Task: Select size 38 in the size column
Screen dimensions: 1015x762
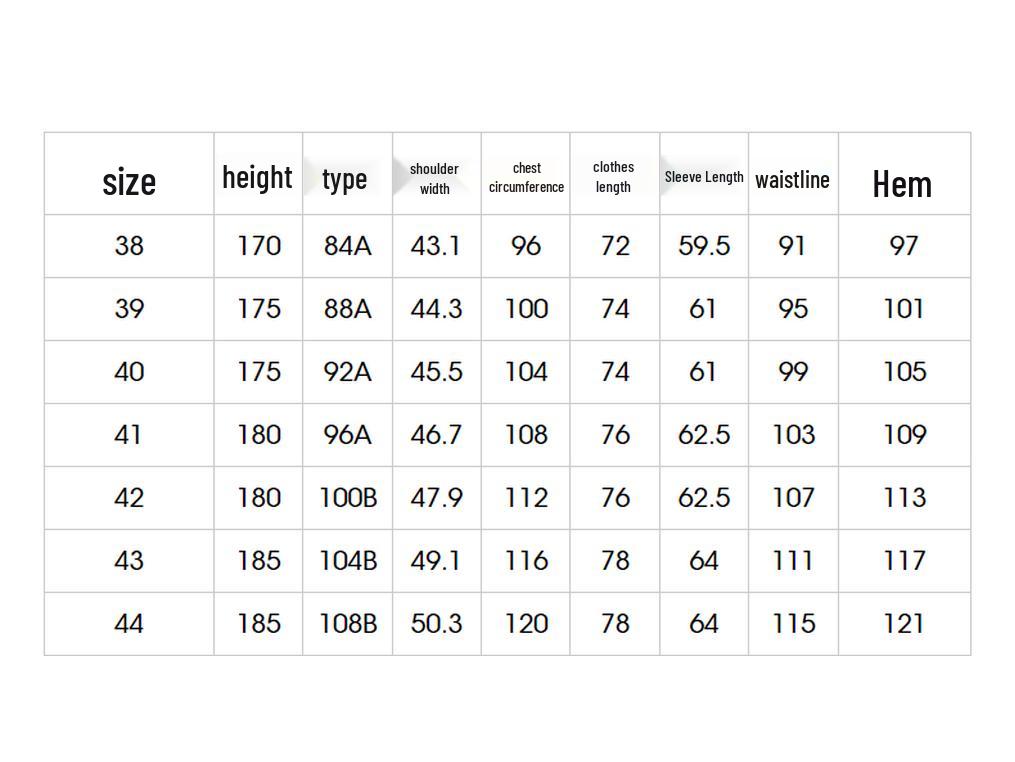Action: coord(129,246)
